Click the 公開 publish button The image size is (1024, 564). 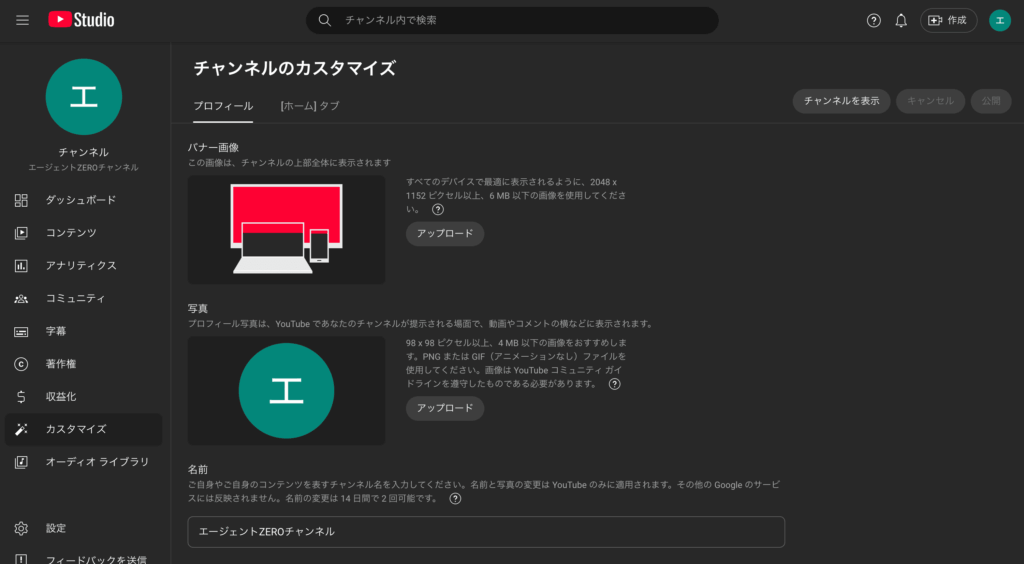coord(991,101)
